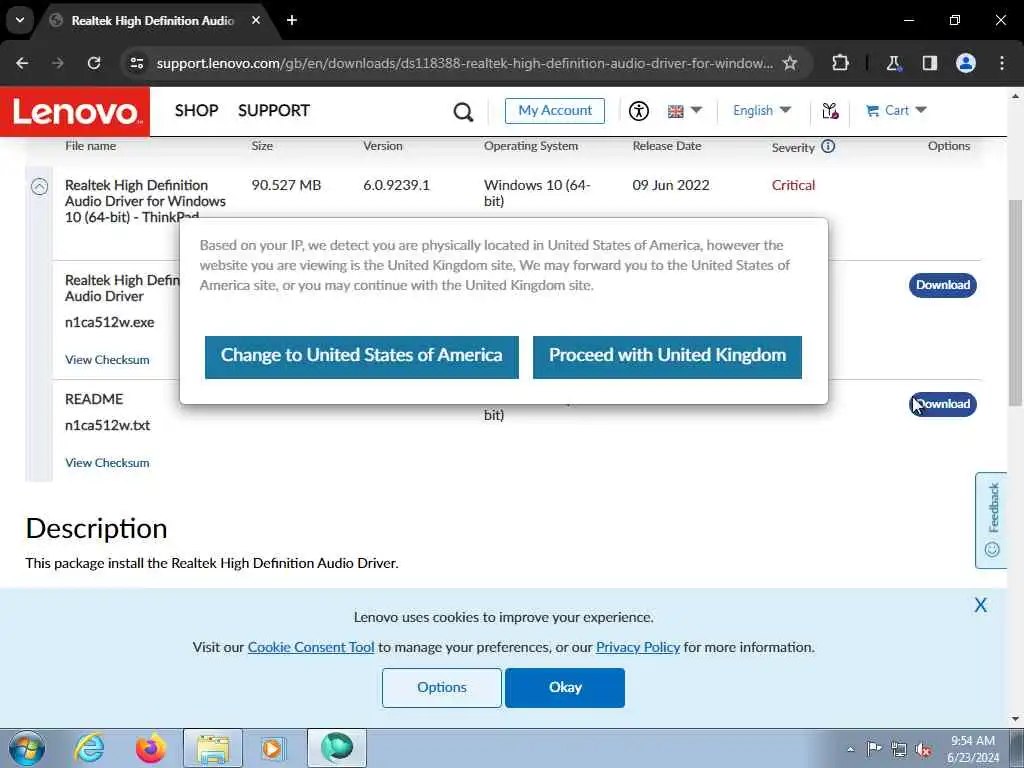Bookmark this page with the star icon

[790, 63]
